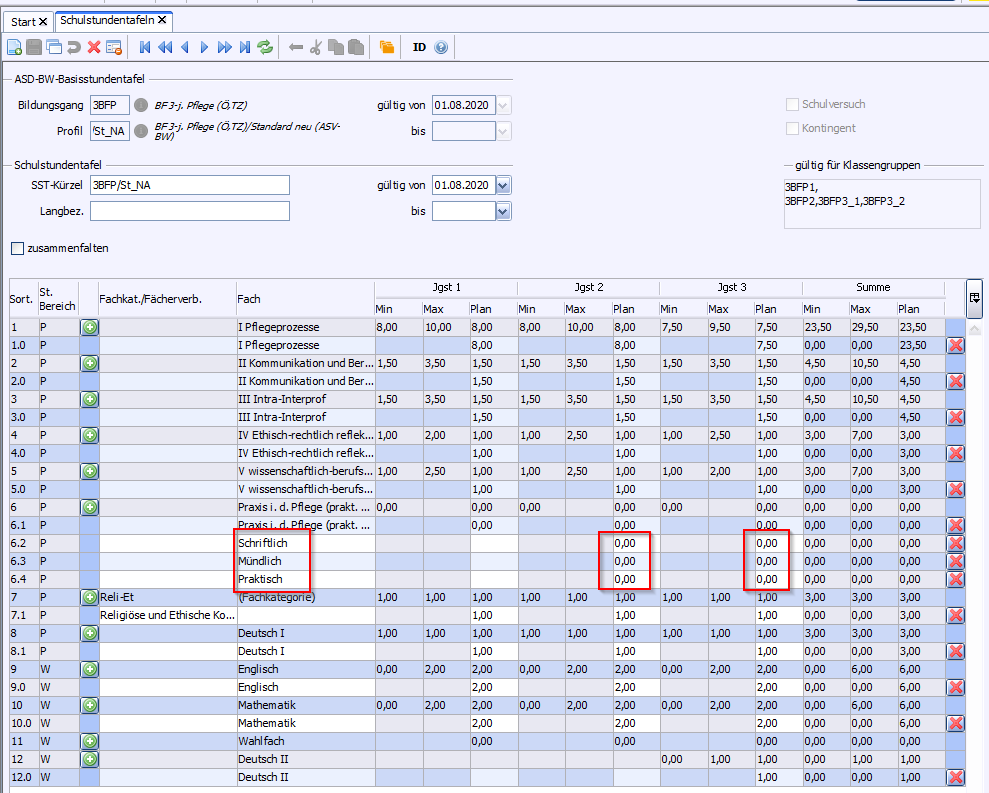Tick the Kontingent checkbox
This screenshot has height=793, width=989.
click(793, 128)
